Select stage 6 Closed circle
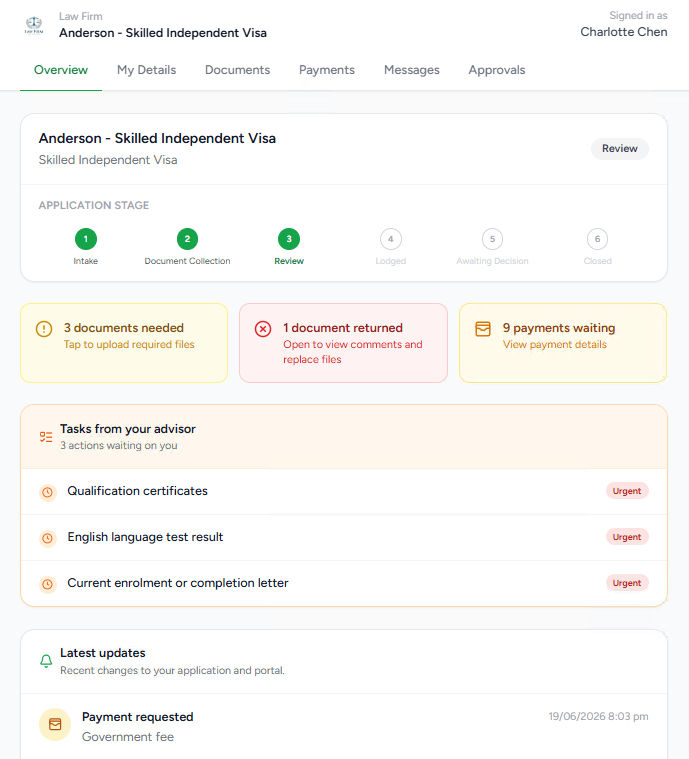Viewport: 689px width, 759px height. (597, 239)
